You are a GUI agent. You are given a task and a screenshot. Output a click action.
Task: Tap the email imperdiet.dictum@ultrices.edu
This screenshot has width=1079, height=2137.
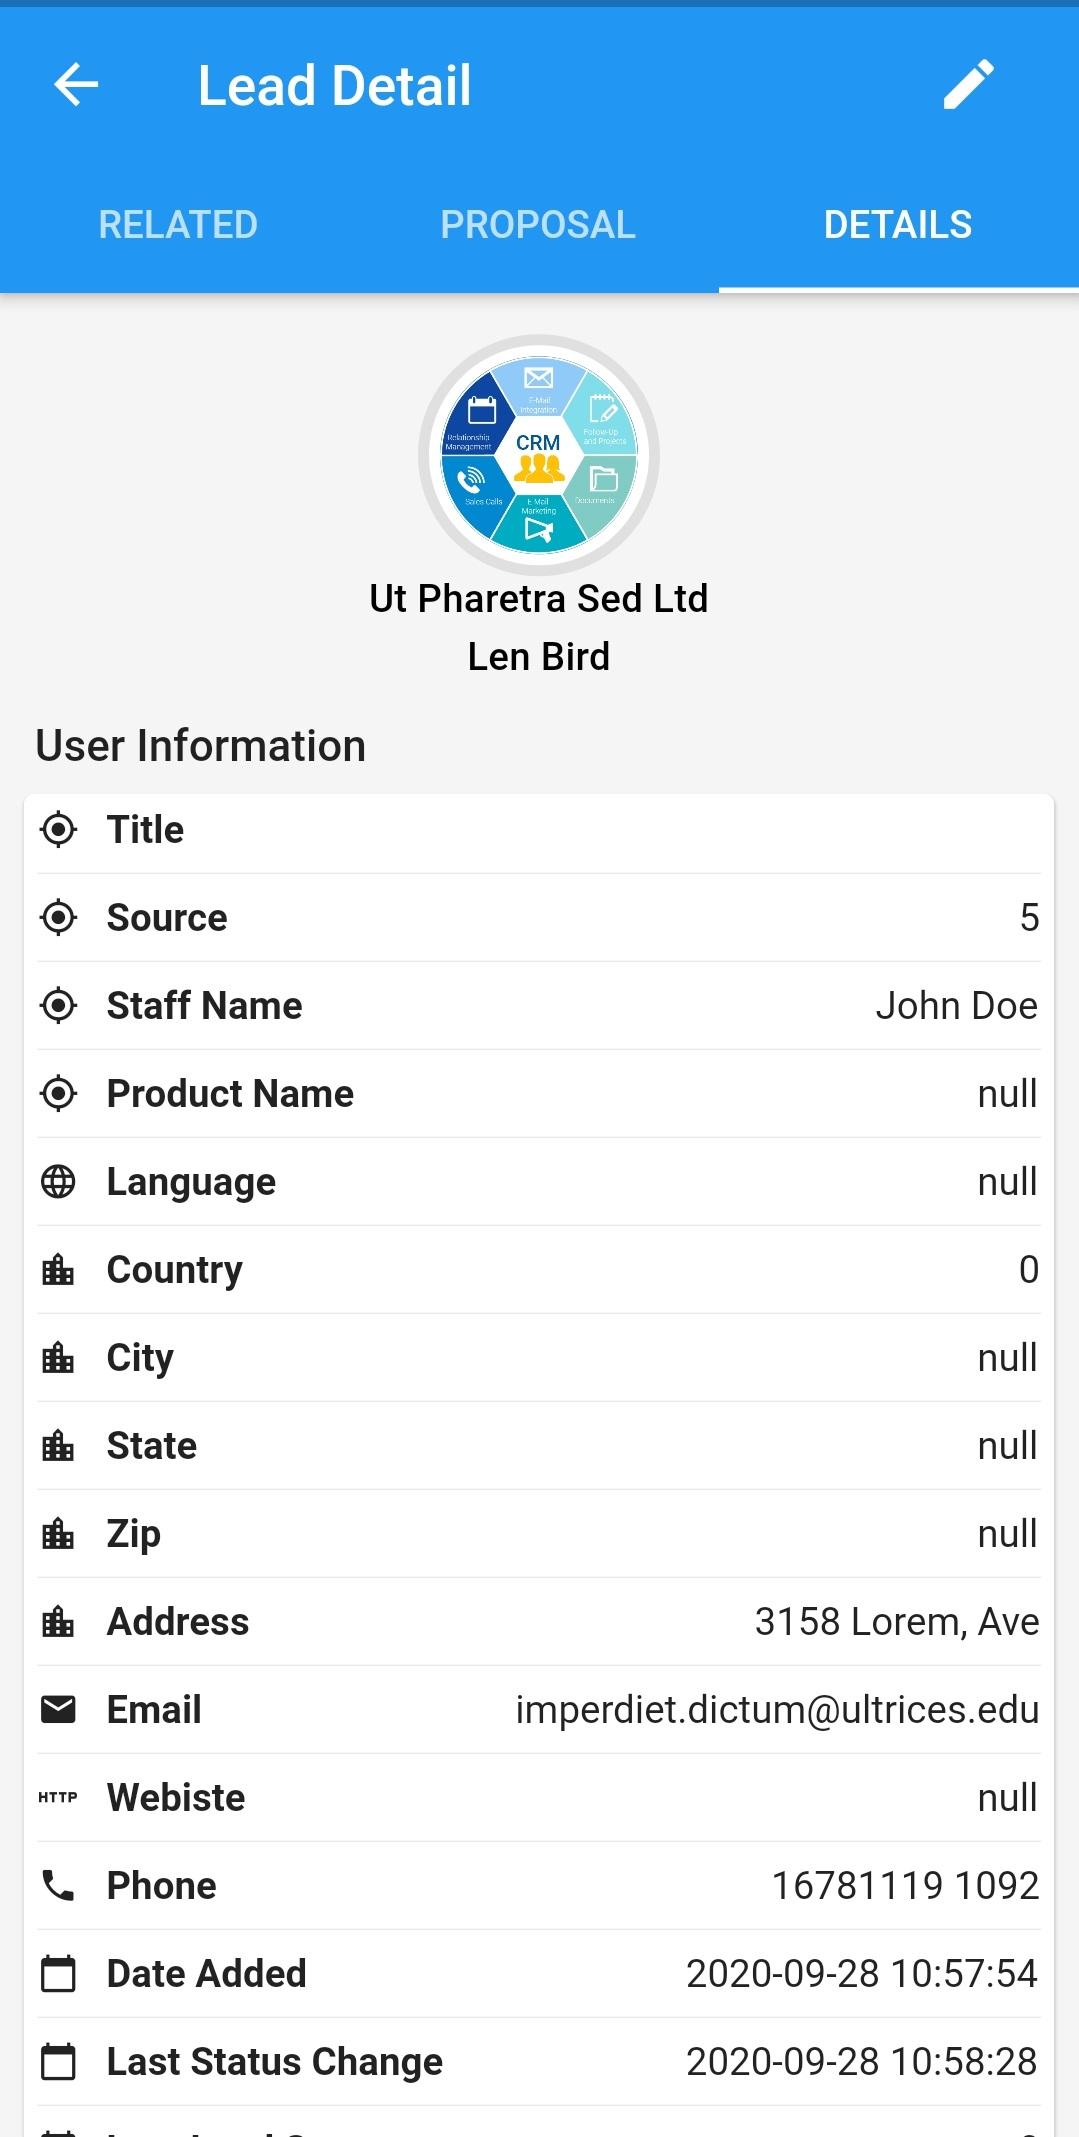tap(777, 1709)
